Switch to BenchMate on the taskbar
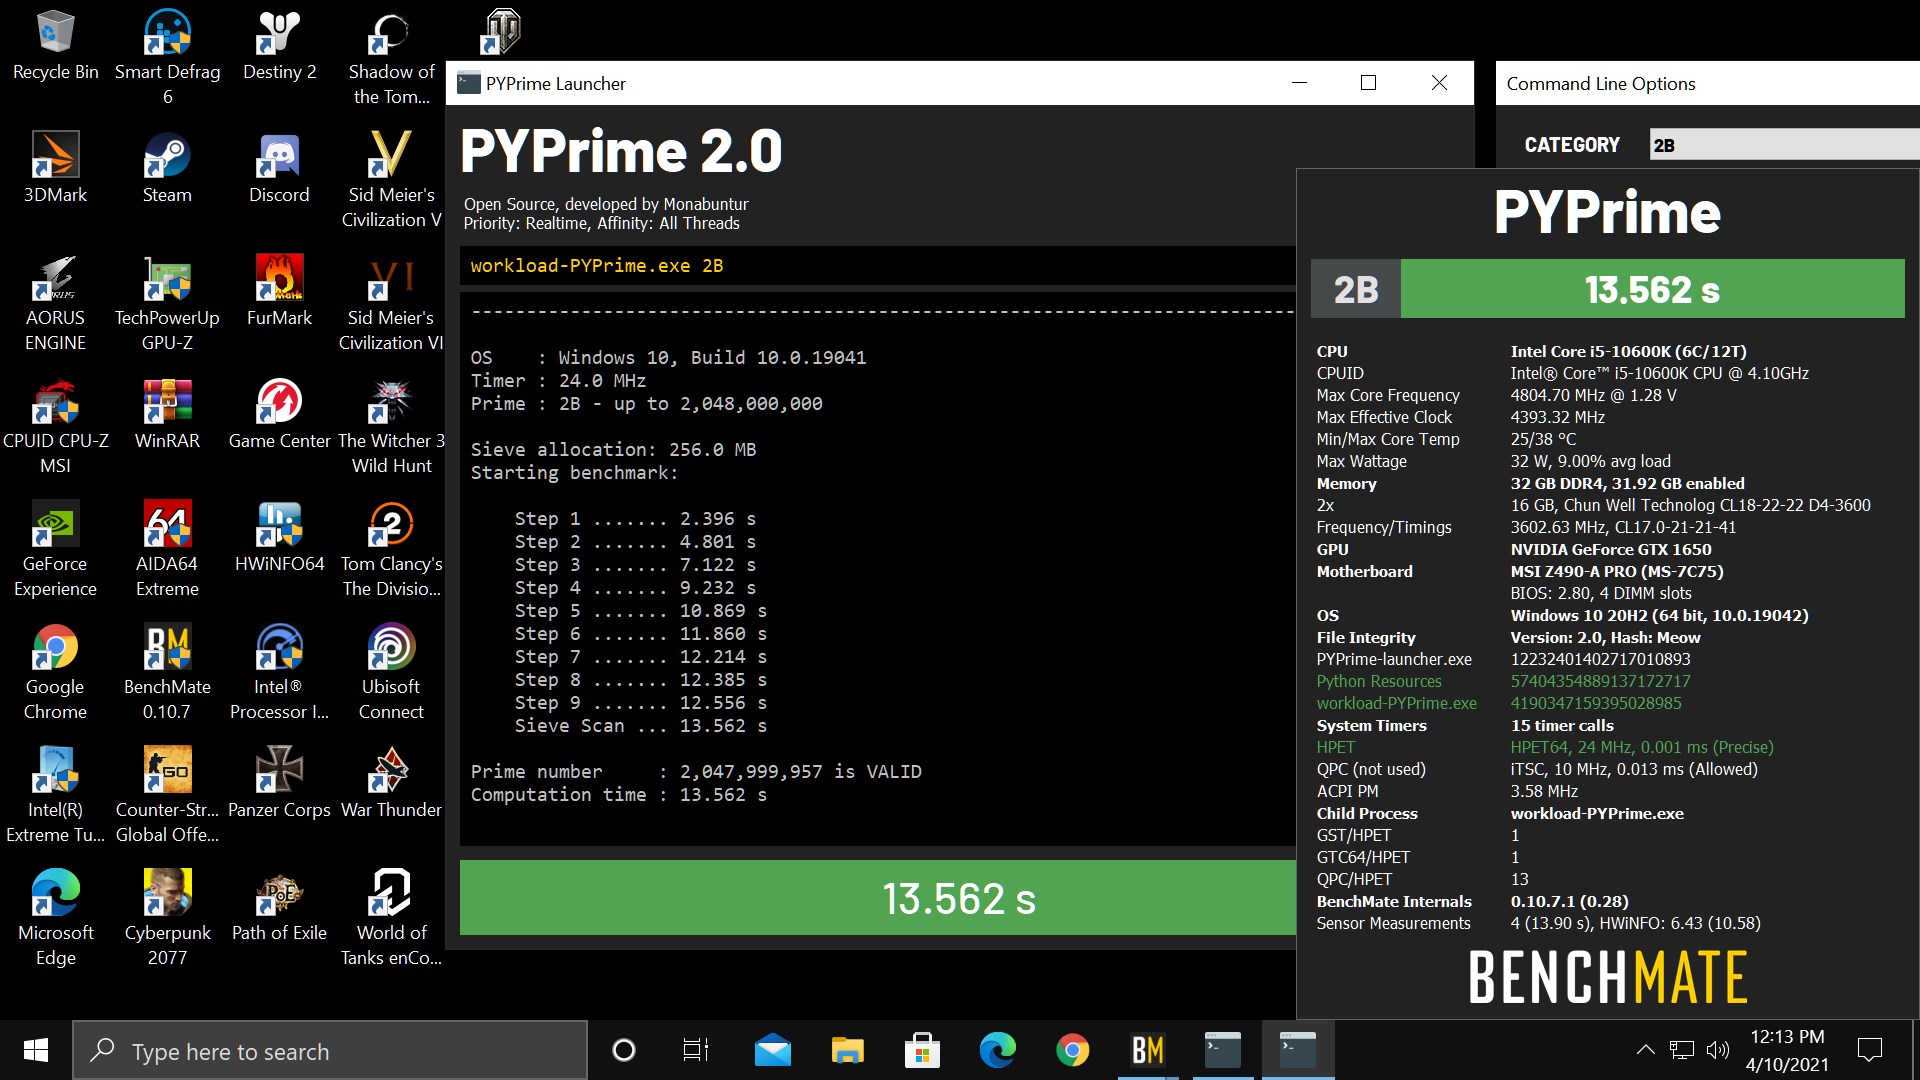This screenshot has height=1080, width=1920. click(x=1147, y=1050)
